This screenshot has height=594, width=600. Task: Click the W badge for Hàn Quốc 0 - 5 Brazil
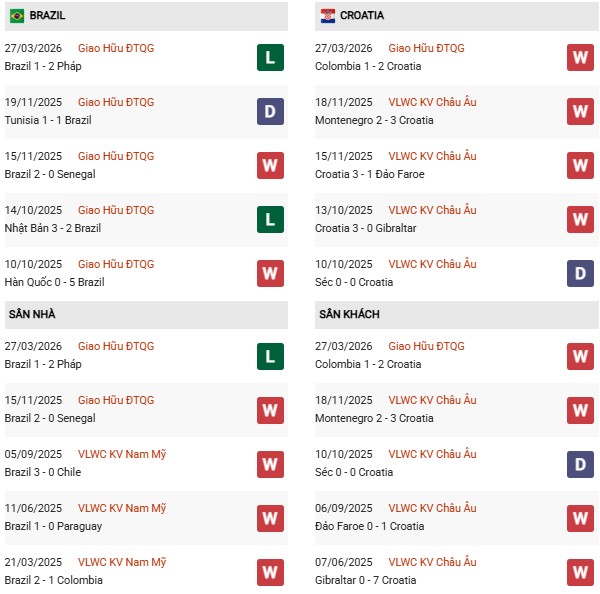click(270, 273)
